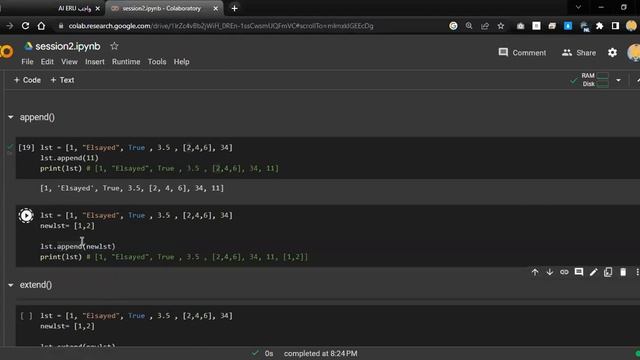Viewport: 640px width, 360px height.
Task: Open the blue droplet extension
Action: 568,26
